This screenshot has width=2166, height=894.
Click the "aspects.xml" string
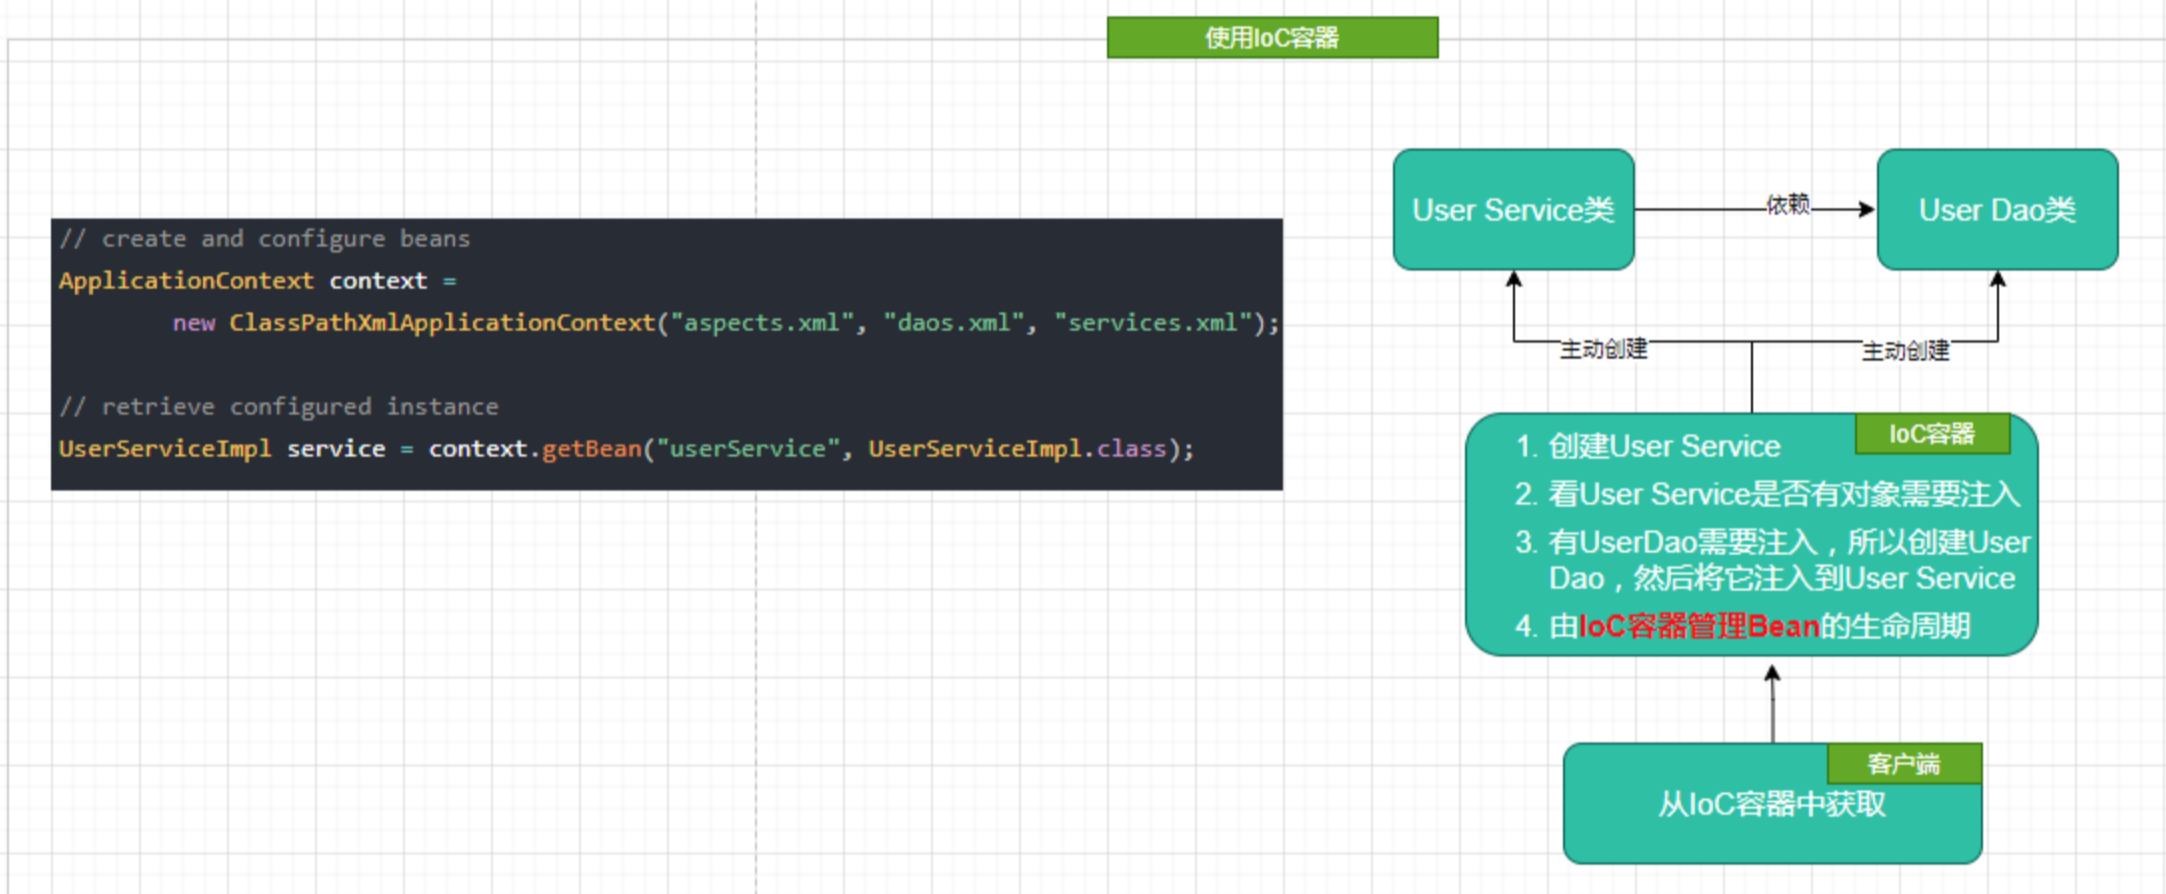tap(762, 323)
